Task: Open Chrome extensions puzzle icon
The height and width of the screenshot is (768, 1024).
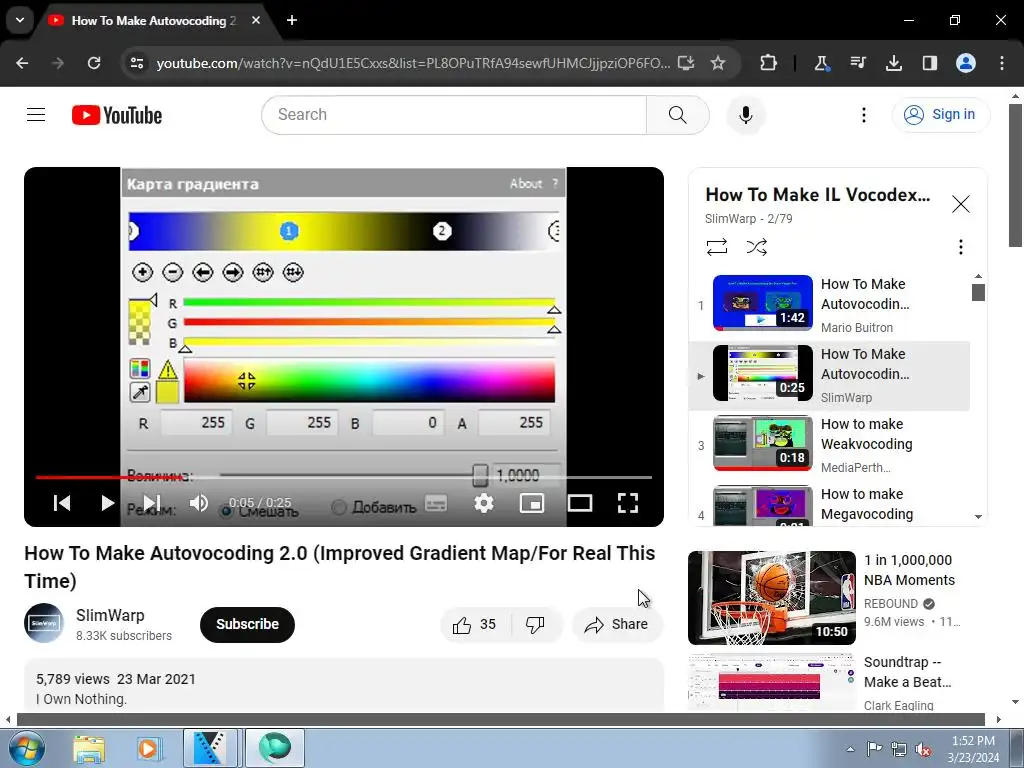Action: point(769,63)
